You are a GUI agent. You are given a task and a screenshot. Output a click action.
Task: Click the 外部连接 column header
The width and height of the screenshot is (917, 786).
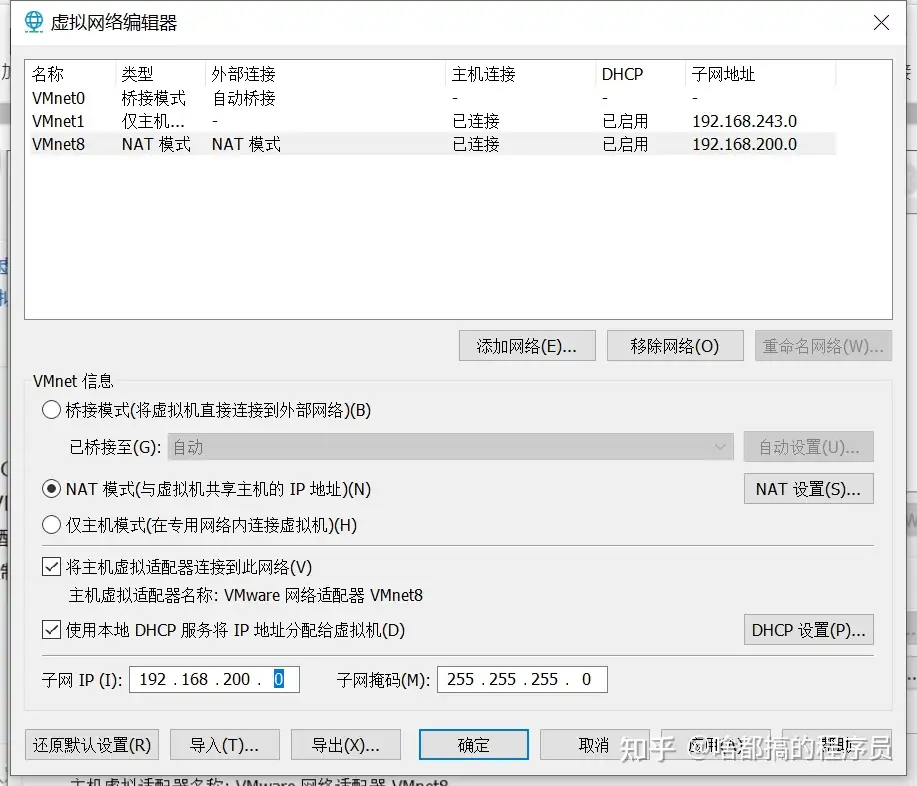[x=325, y=74]
